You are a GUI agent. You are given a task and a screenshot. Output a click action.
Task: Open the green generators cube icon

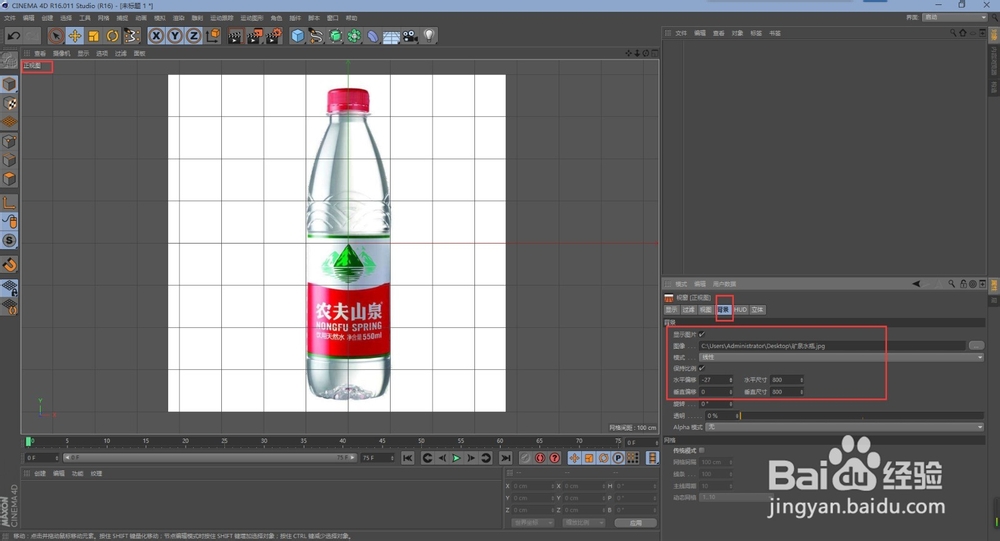(x=335, y=36)
